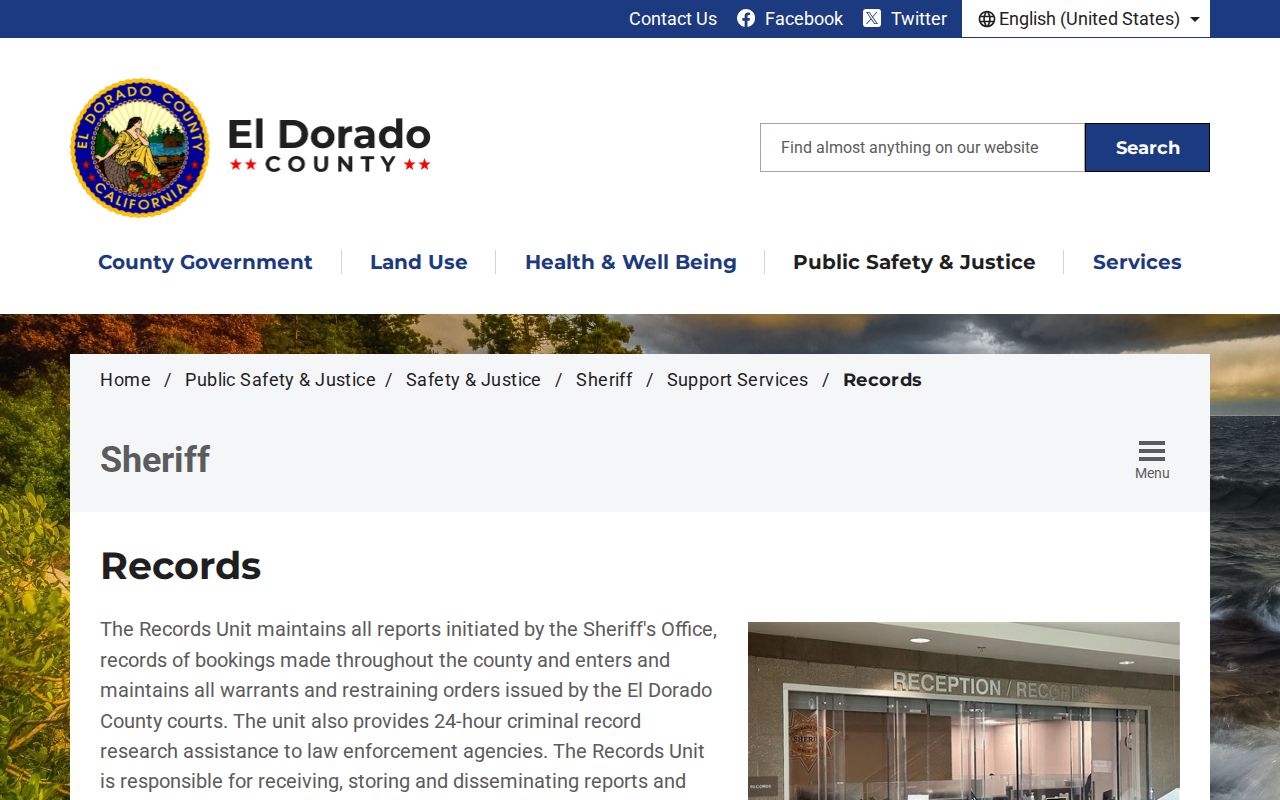Focus the website search input field
Screen dimensions: 1280x800
click(922, 148)
